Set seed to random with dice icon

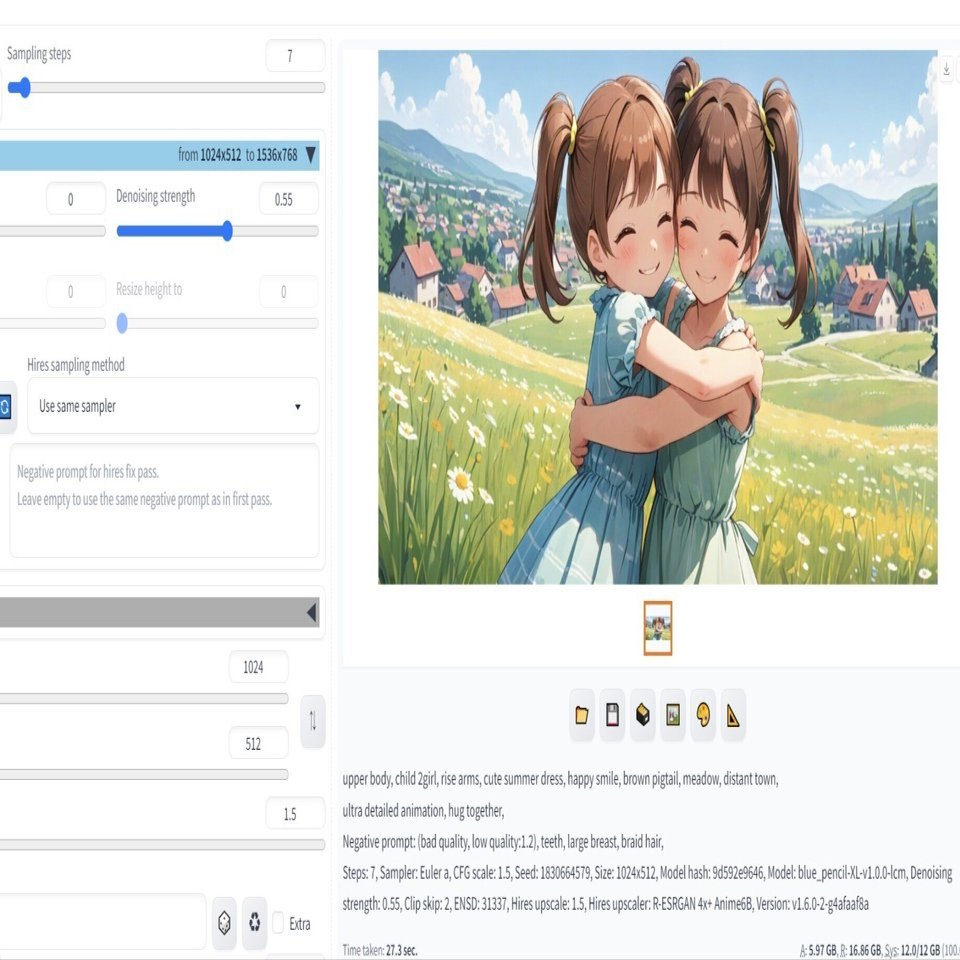coord(222,921)
